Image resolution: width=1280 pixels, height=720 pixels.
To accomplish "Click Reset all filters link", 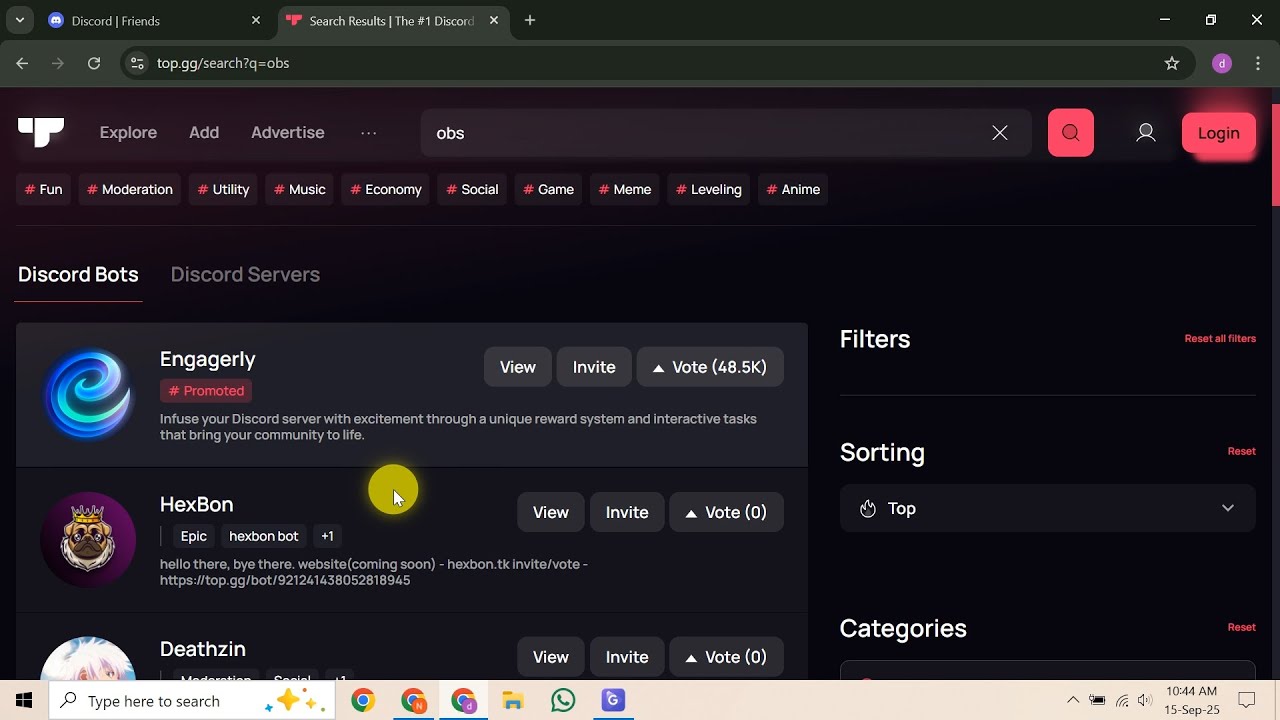I will [x=1220, y=338].
